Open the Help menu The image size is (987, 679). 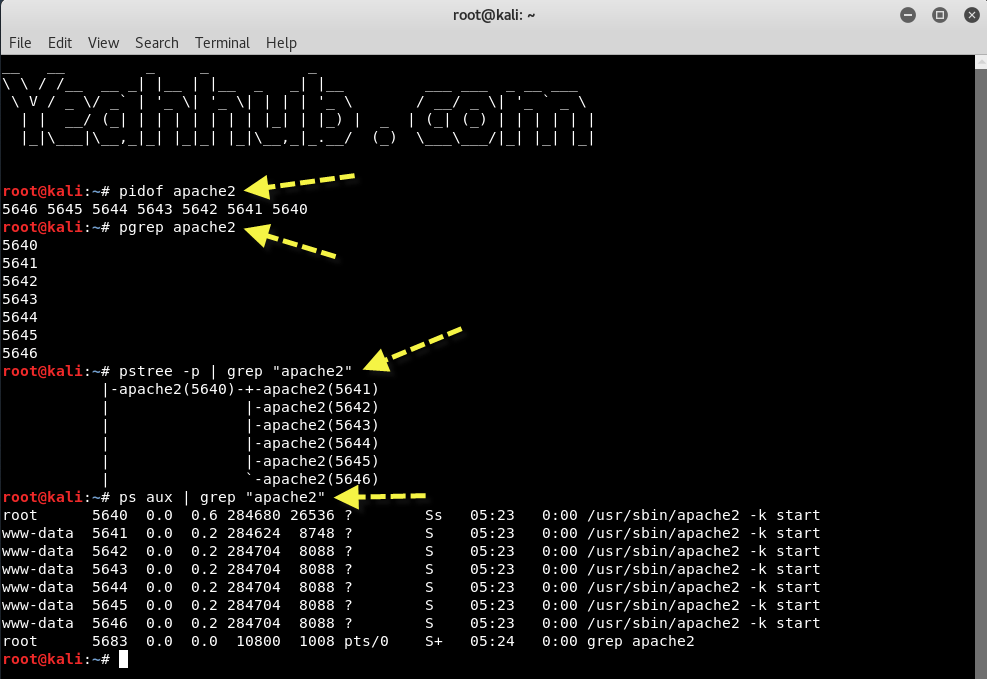[281, 43]
